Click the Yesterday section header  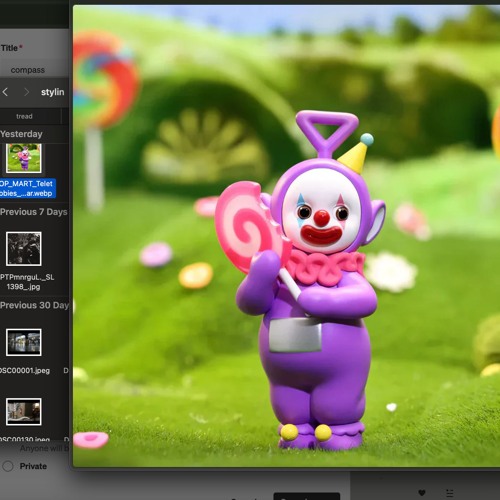[x=21, y=134]
